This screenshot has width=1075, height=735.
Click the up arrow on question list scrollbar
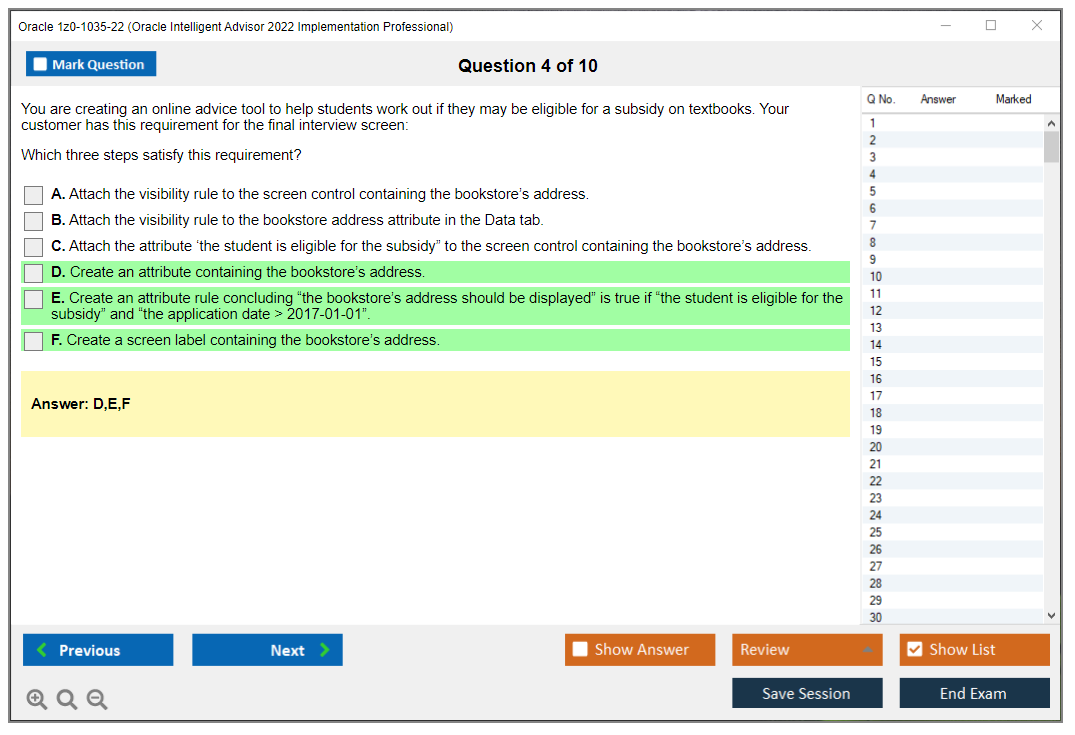click(1052, 122)
